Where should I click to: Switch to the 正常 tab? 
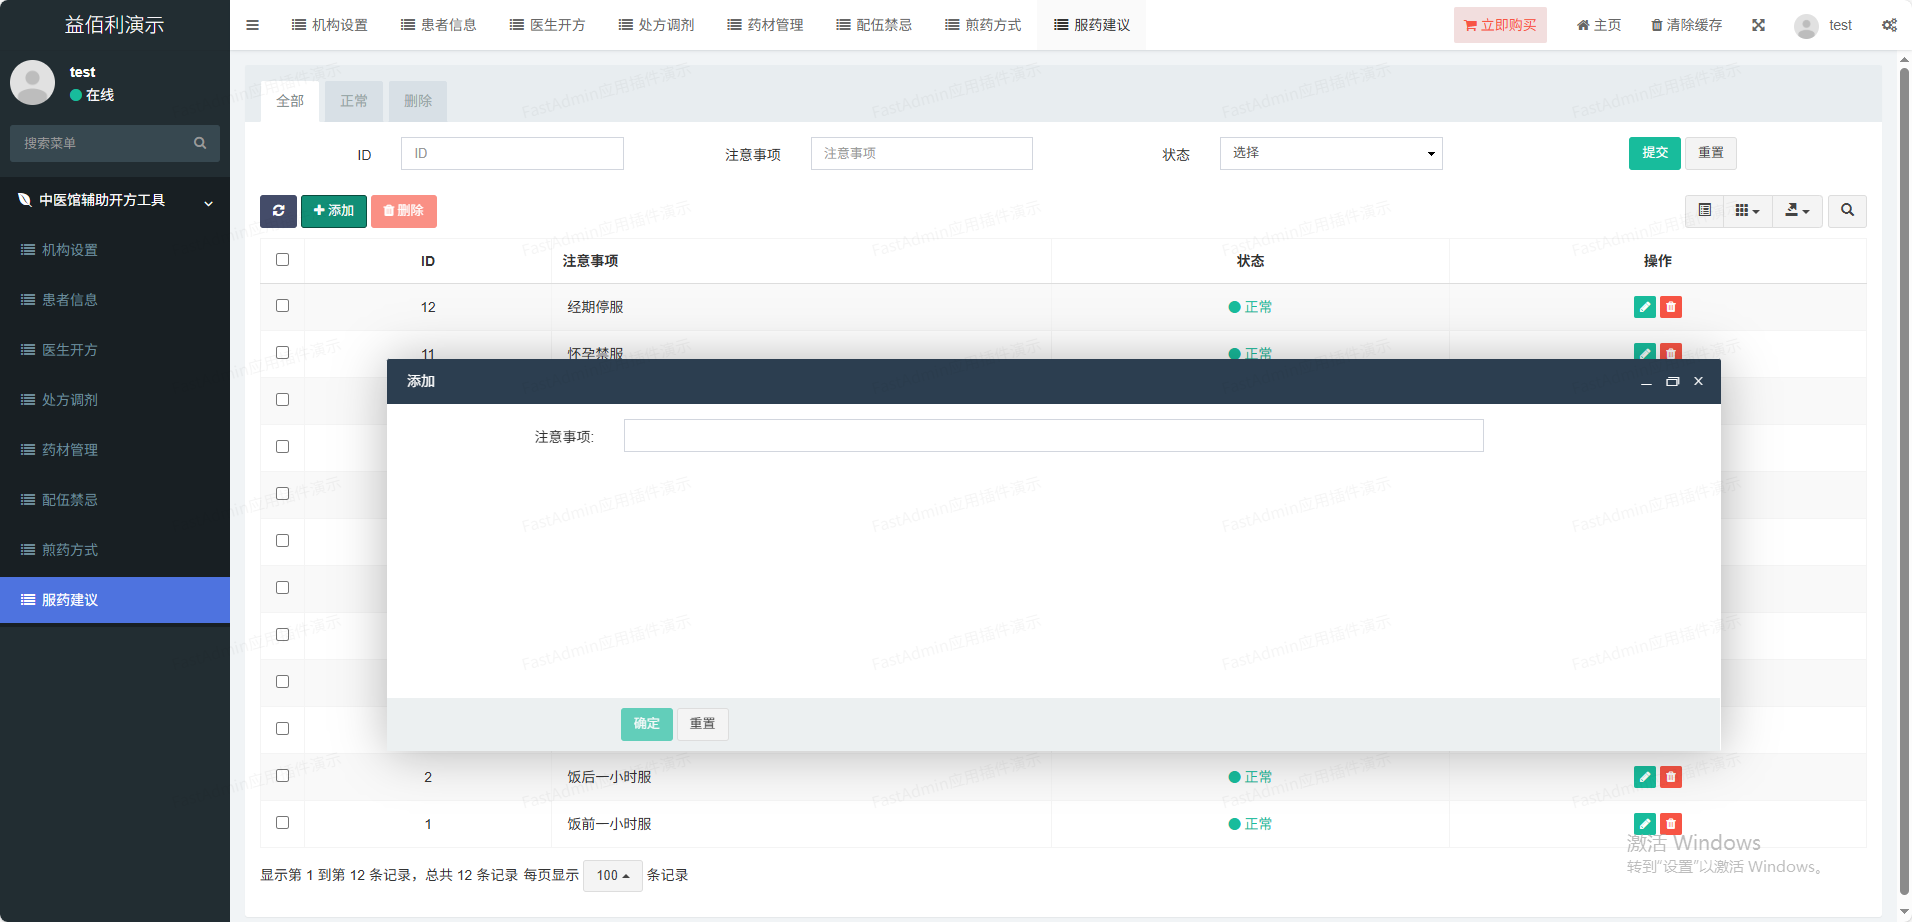[354, 101]
